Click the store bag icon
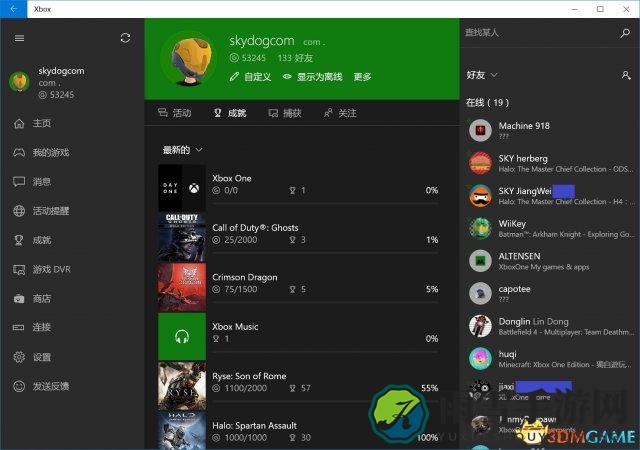 (x=19, y=299)
